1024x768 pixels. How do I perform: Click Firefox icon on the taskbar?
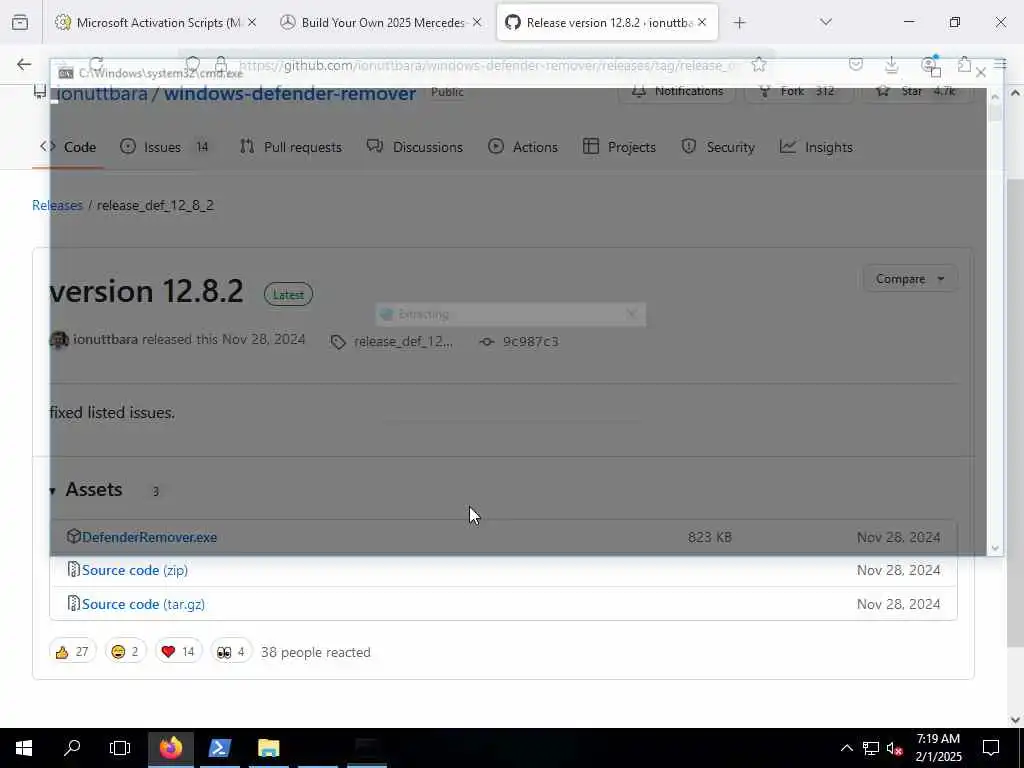(x=171, y=748)
